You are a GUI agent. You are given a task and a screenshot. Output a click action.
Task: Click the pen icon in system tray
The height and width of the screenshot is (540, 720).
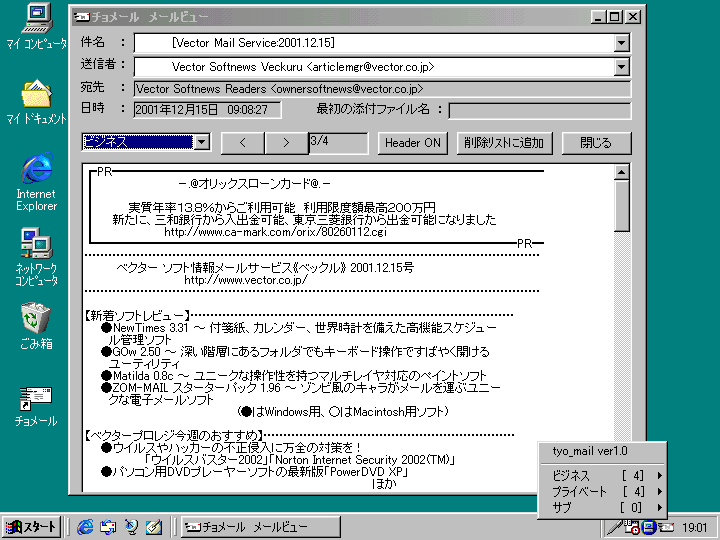click(x=614, y=528)
